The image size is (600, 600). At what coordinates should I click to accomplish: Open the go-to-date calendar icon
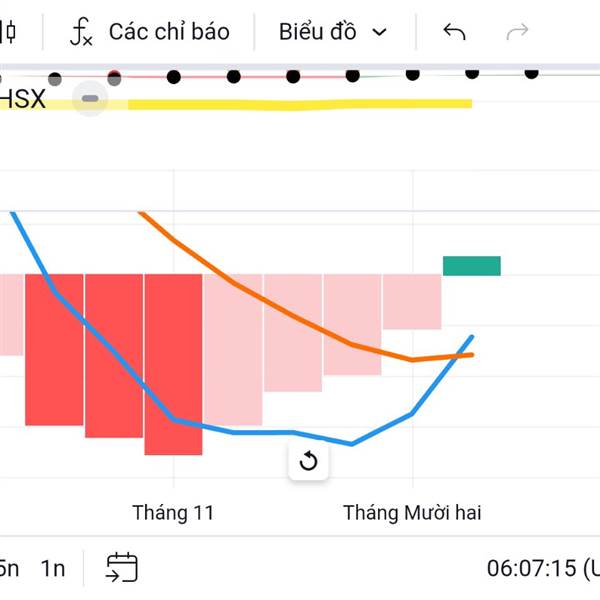tap(122, 568)
